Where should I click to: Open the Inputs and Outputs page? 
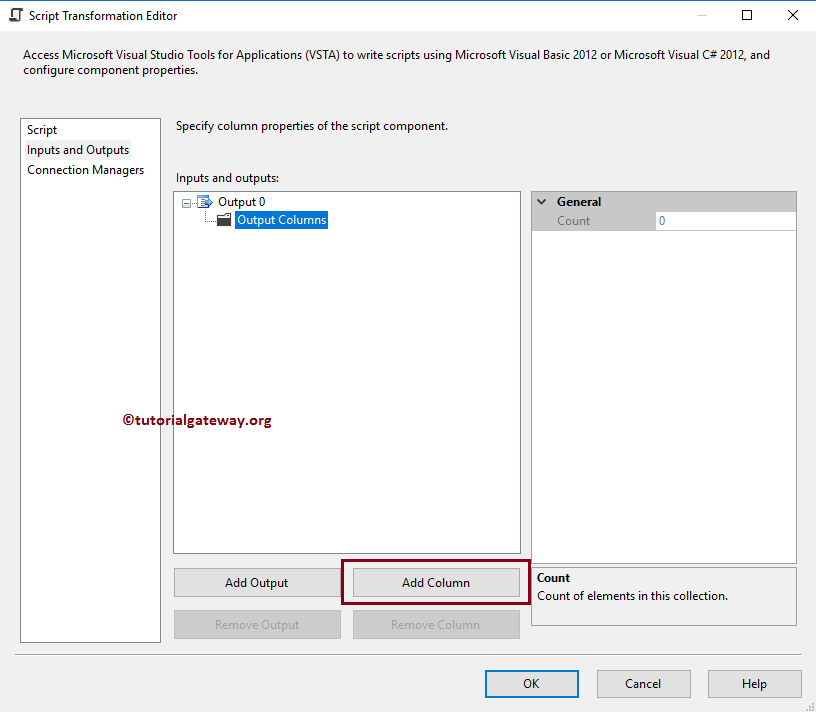point(78,149)
